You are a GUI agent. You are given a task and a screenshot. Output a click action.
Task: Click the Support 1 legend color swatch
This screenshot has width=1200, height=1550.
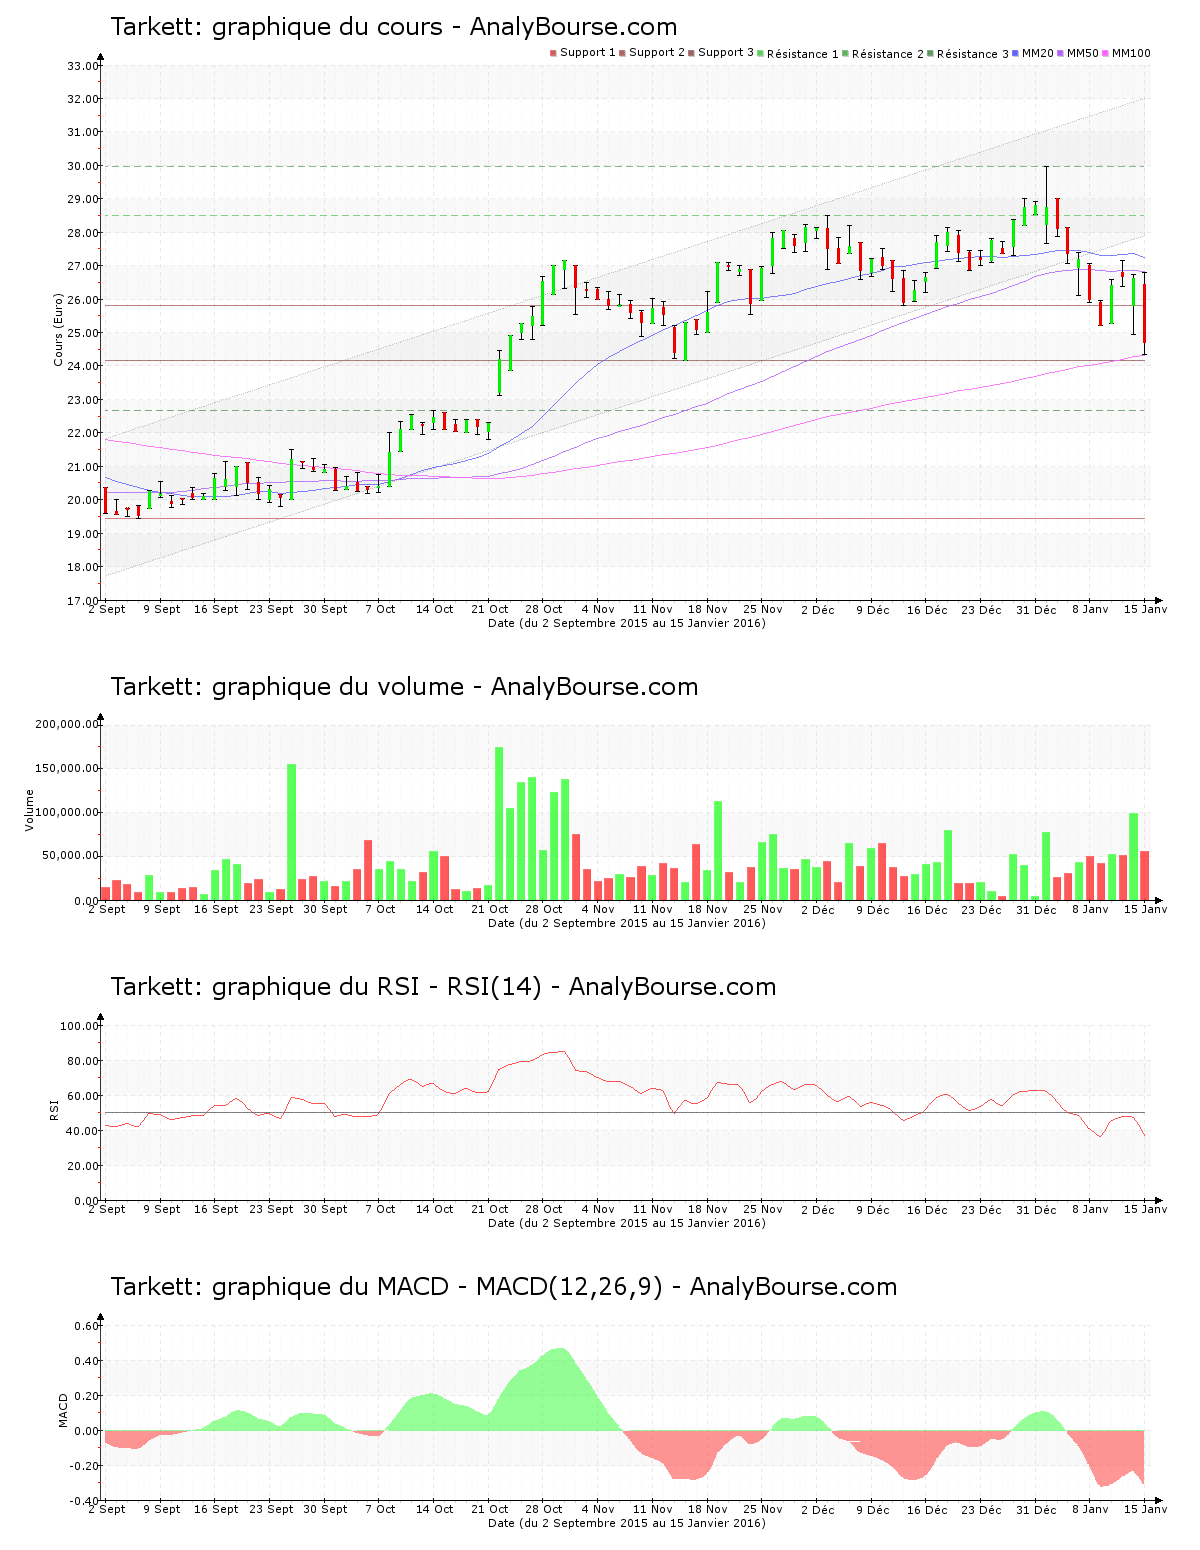pos(553,53)
